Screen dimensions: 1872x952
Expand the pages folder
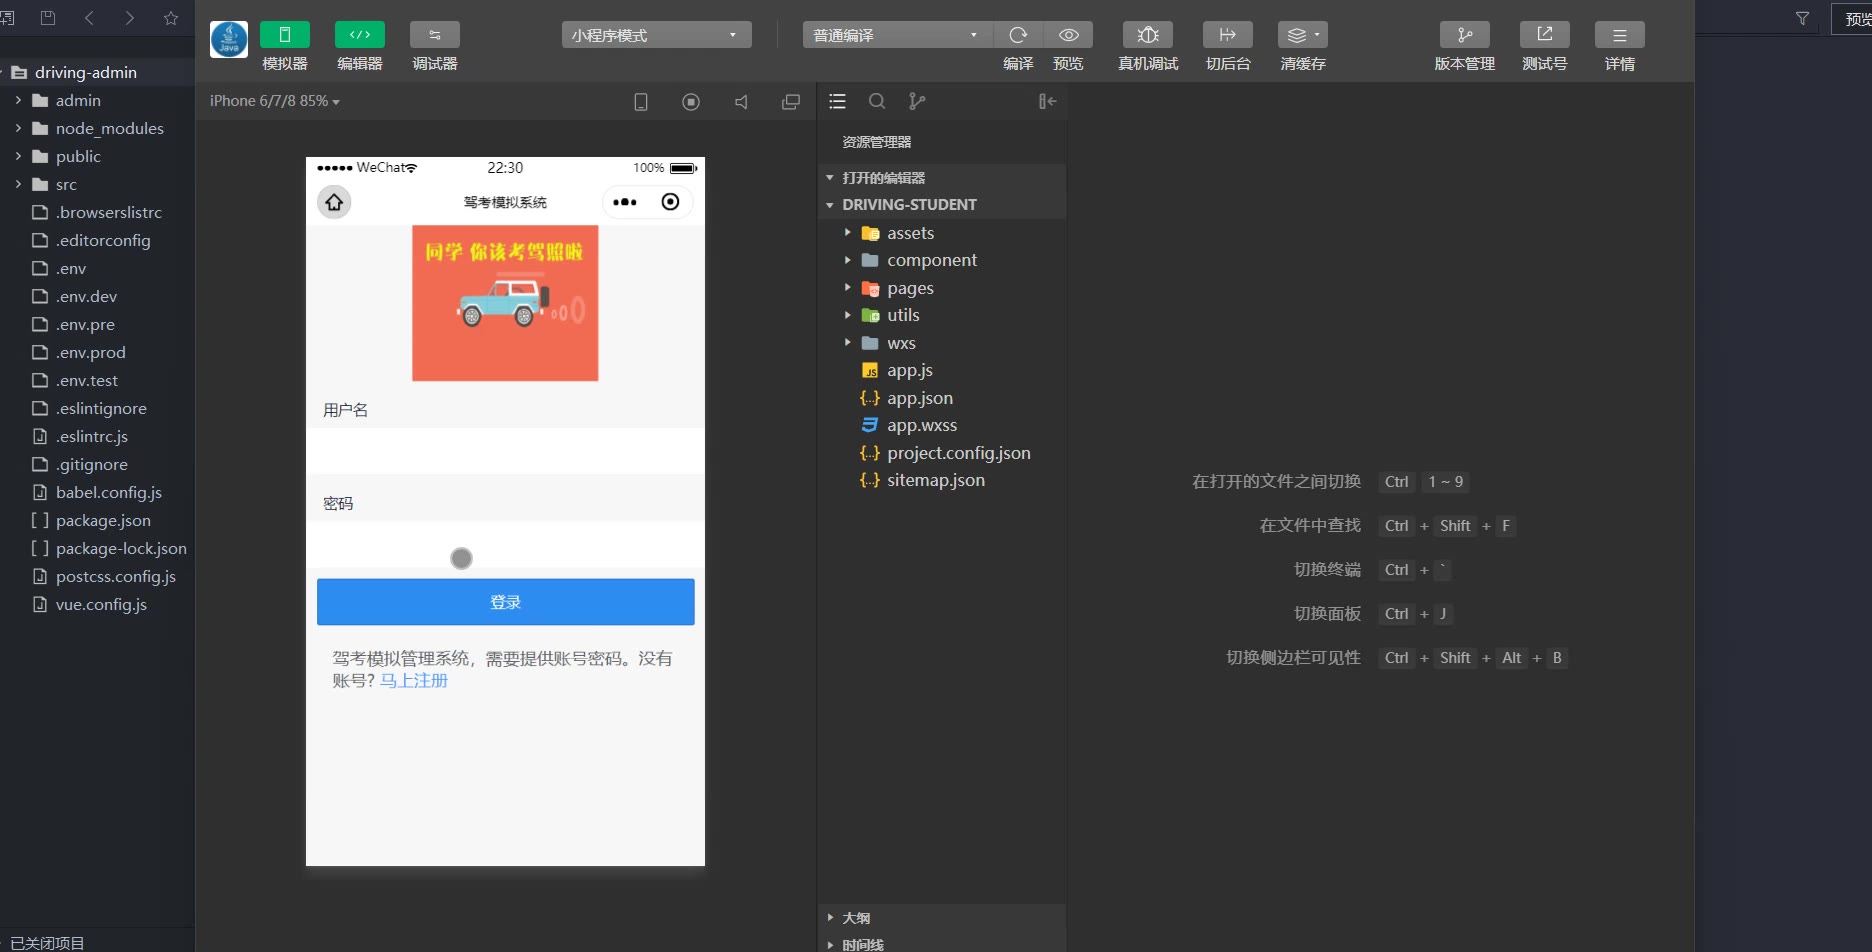tap(942, 288)
